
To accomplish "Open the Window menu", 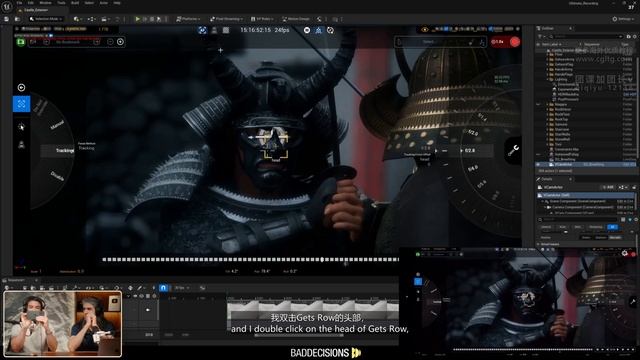I will 45,3.
